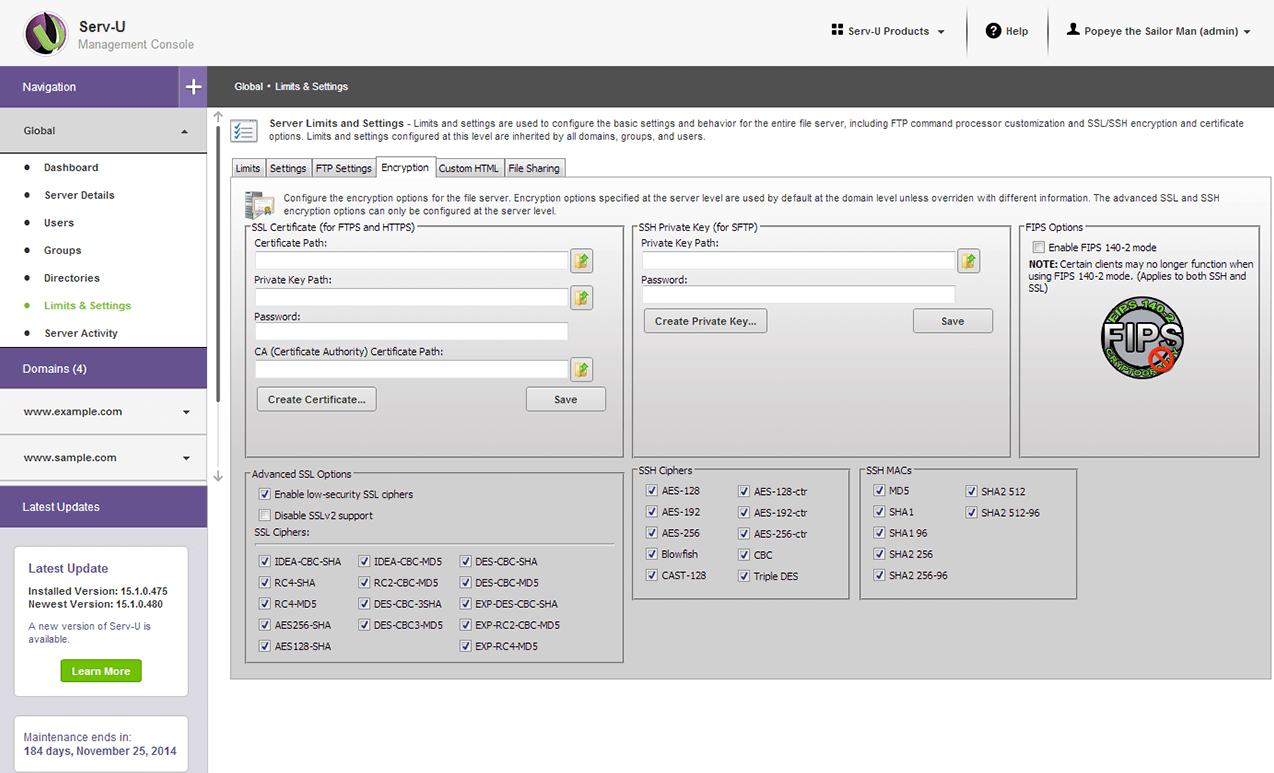
Task: Click the SSH Private Key Password field
Action: (798, 295)
